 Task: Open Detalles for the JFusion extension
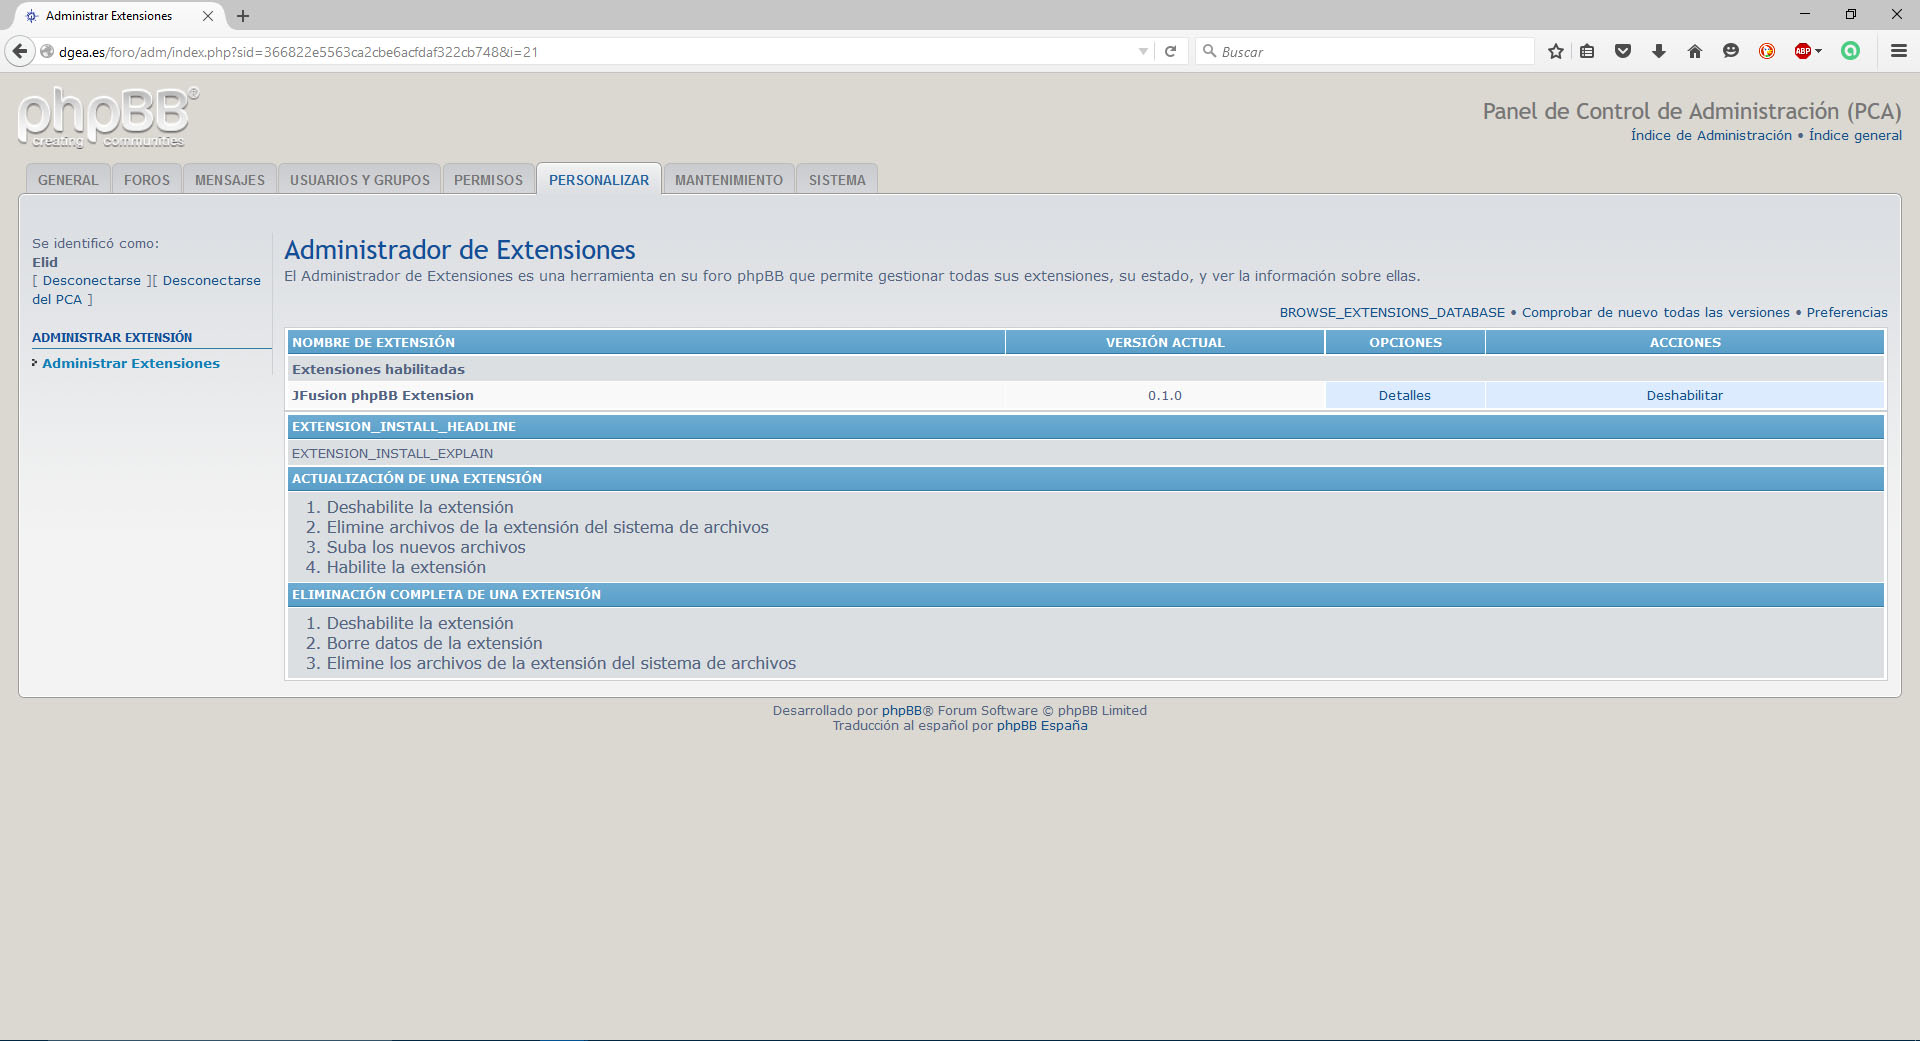(1404, 395)
